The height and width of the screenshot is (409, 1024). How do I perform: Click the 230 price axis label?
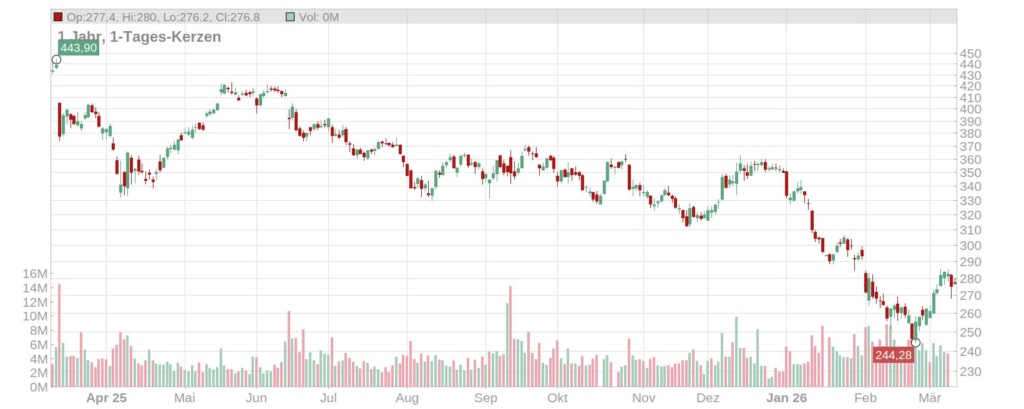[971, 371]
